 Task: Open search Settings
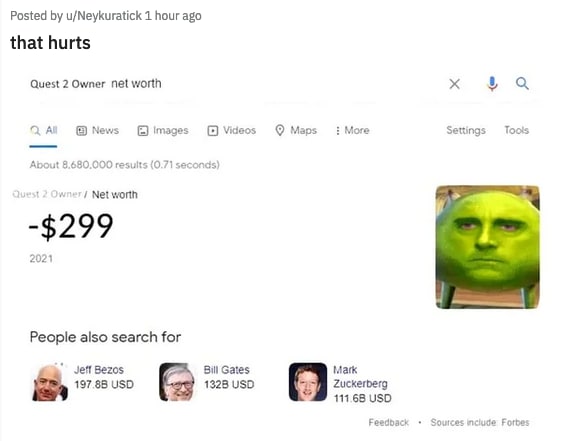(x=466, y=130)
